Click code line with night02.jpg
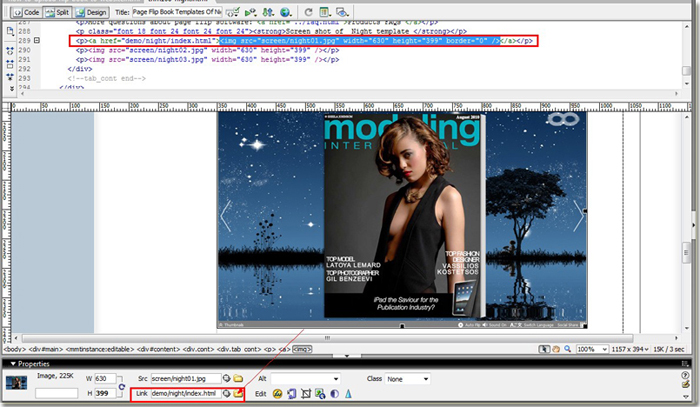The width and height of the screenshot is (700, 407). [207, 50]
